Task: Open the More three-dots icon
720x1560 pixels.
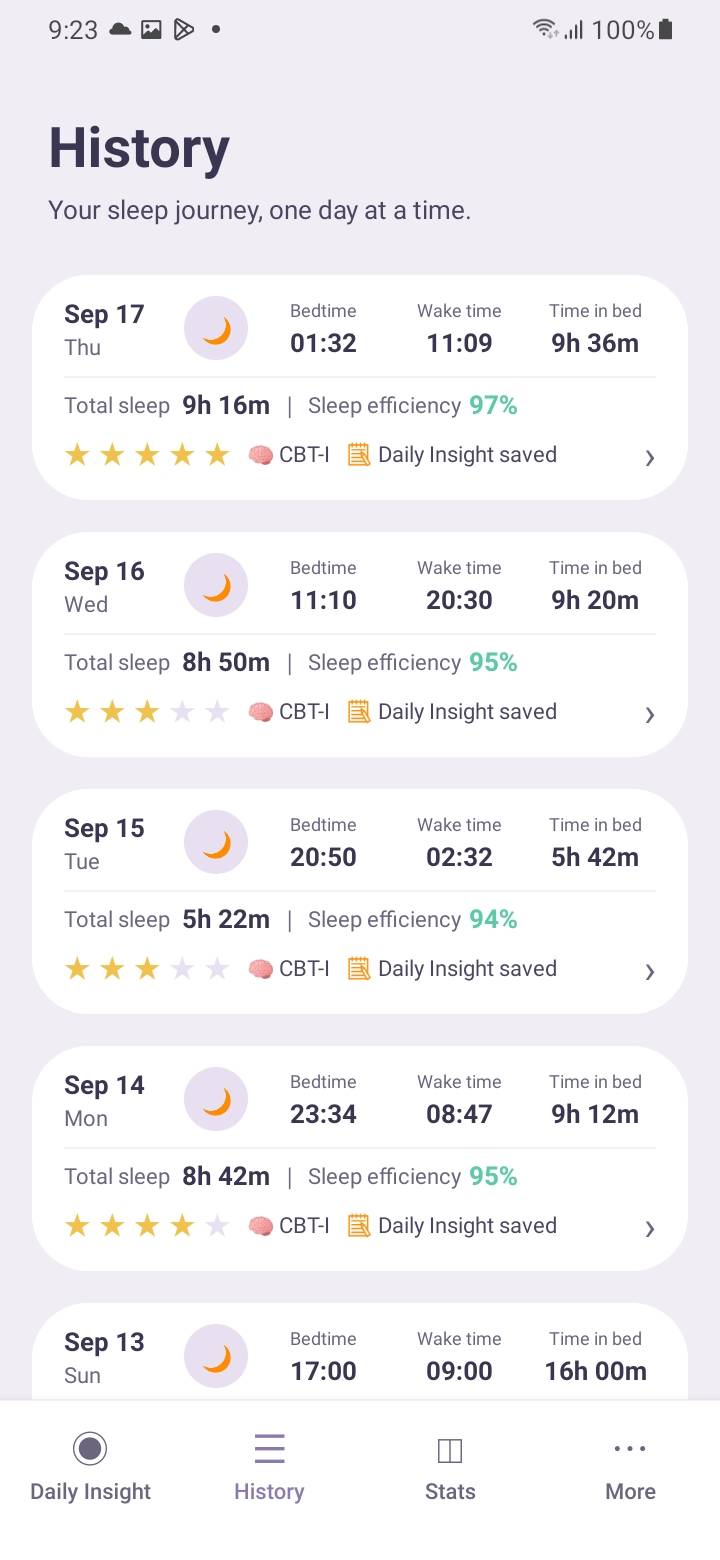Action: 630,1448
